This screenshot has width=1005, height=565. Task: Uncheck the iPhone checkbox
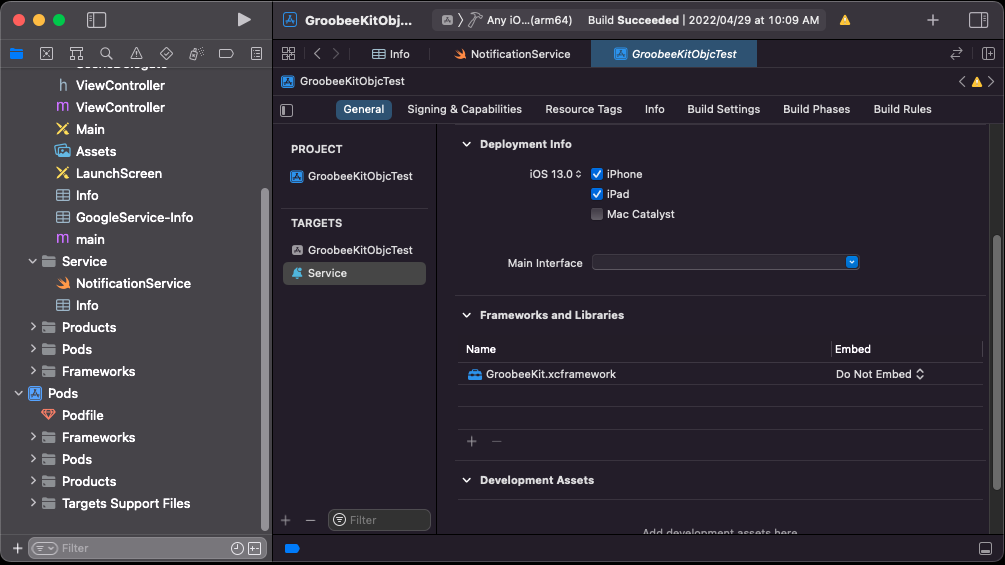[x=597, y=174]
